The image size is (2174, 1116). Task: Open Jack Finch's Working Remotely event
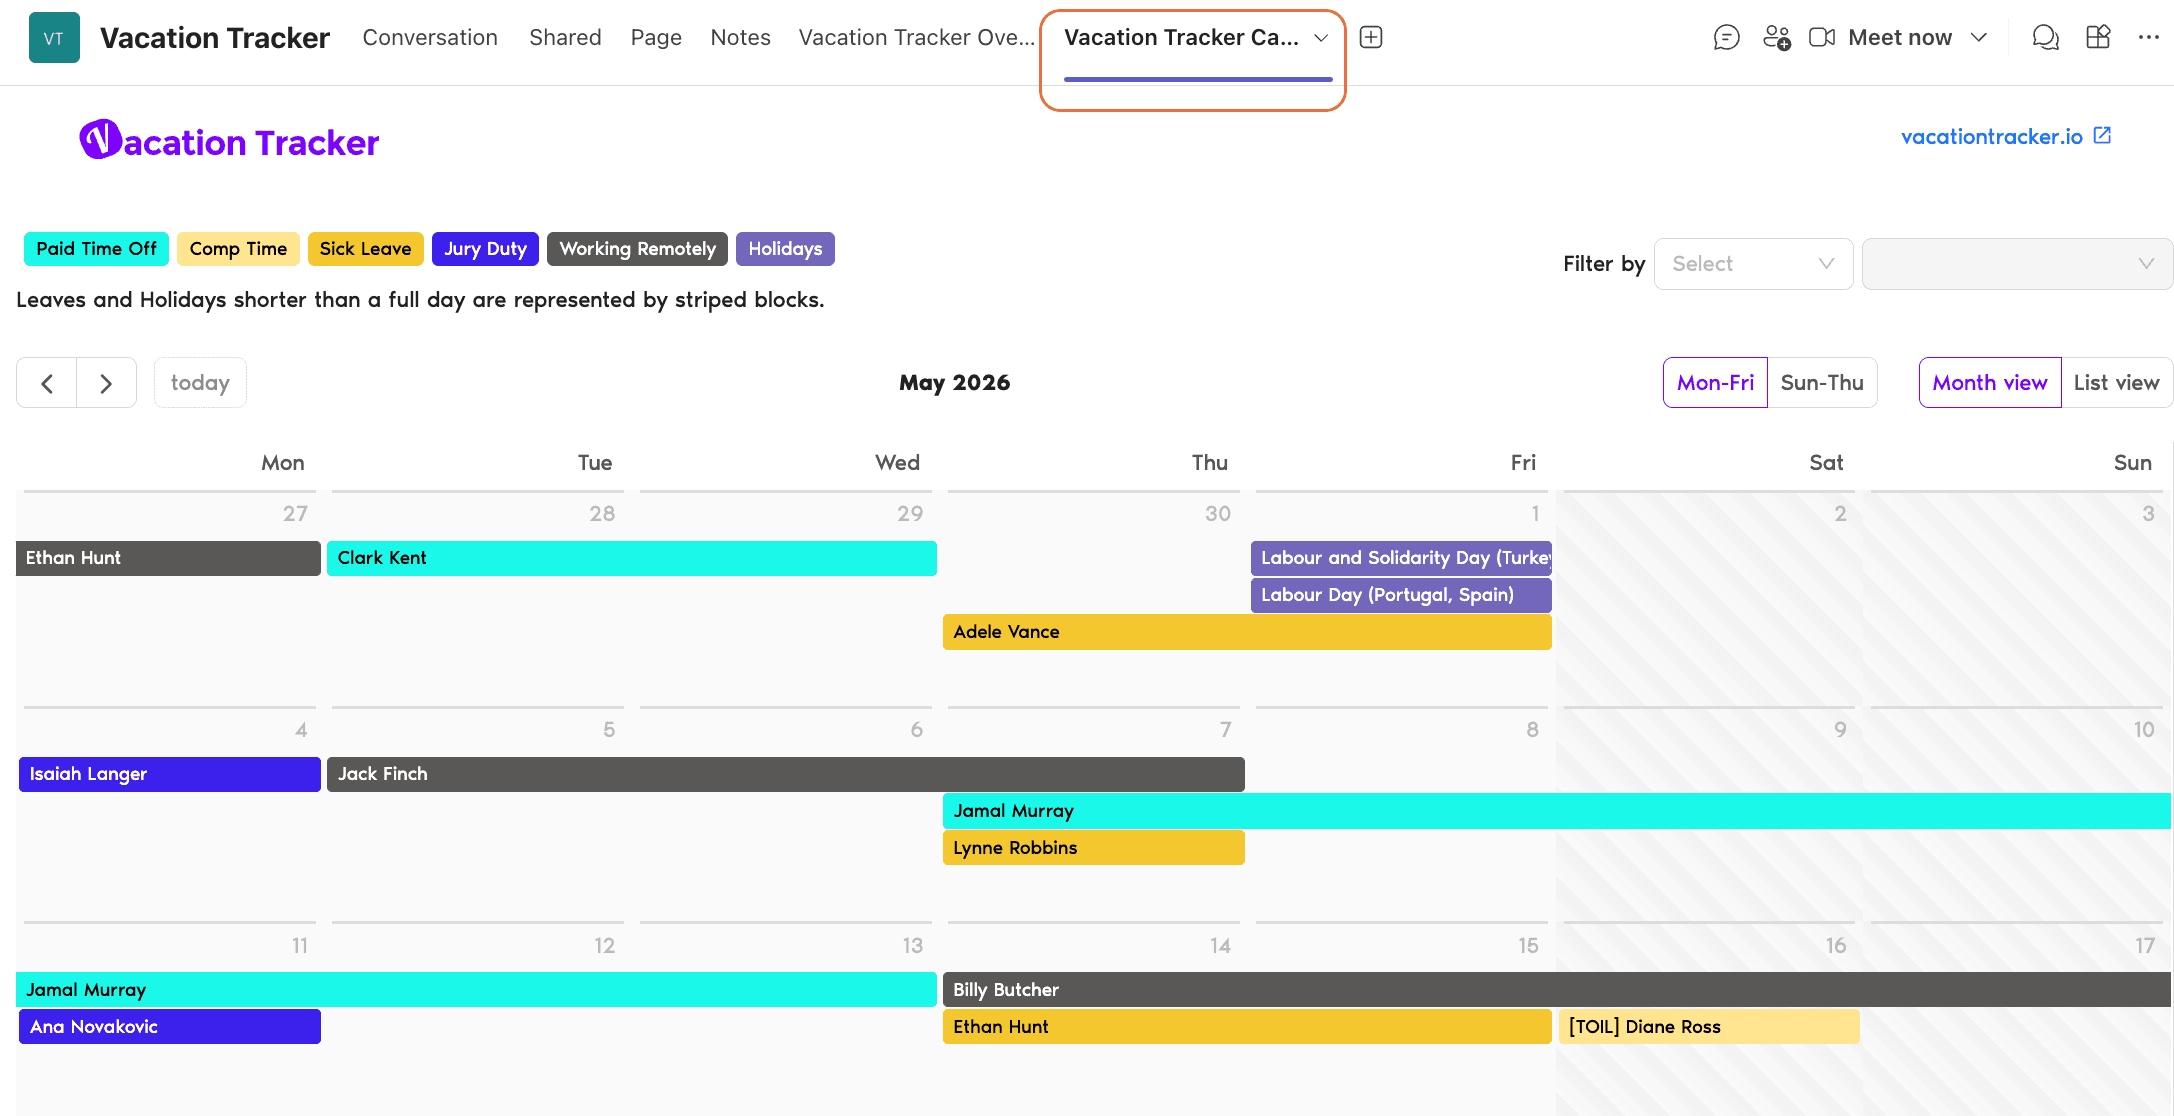point(786,774)
